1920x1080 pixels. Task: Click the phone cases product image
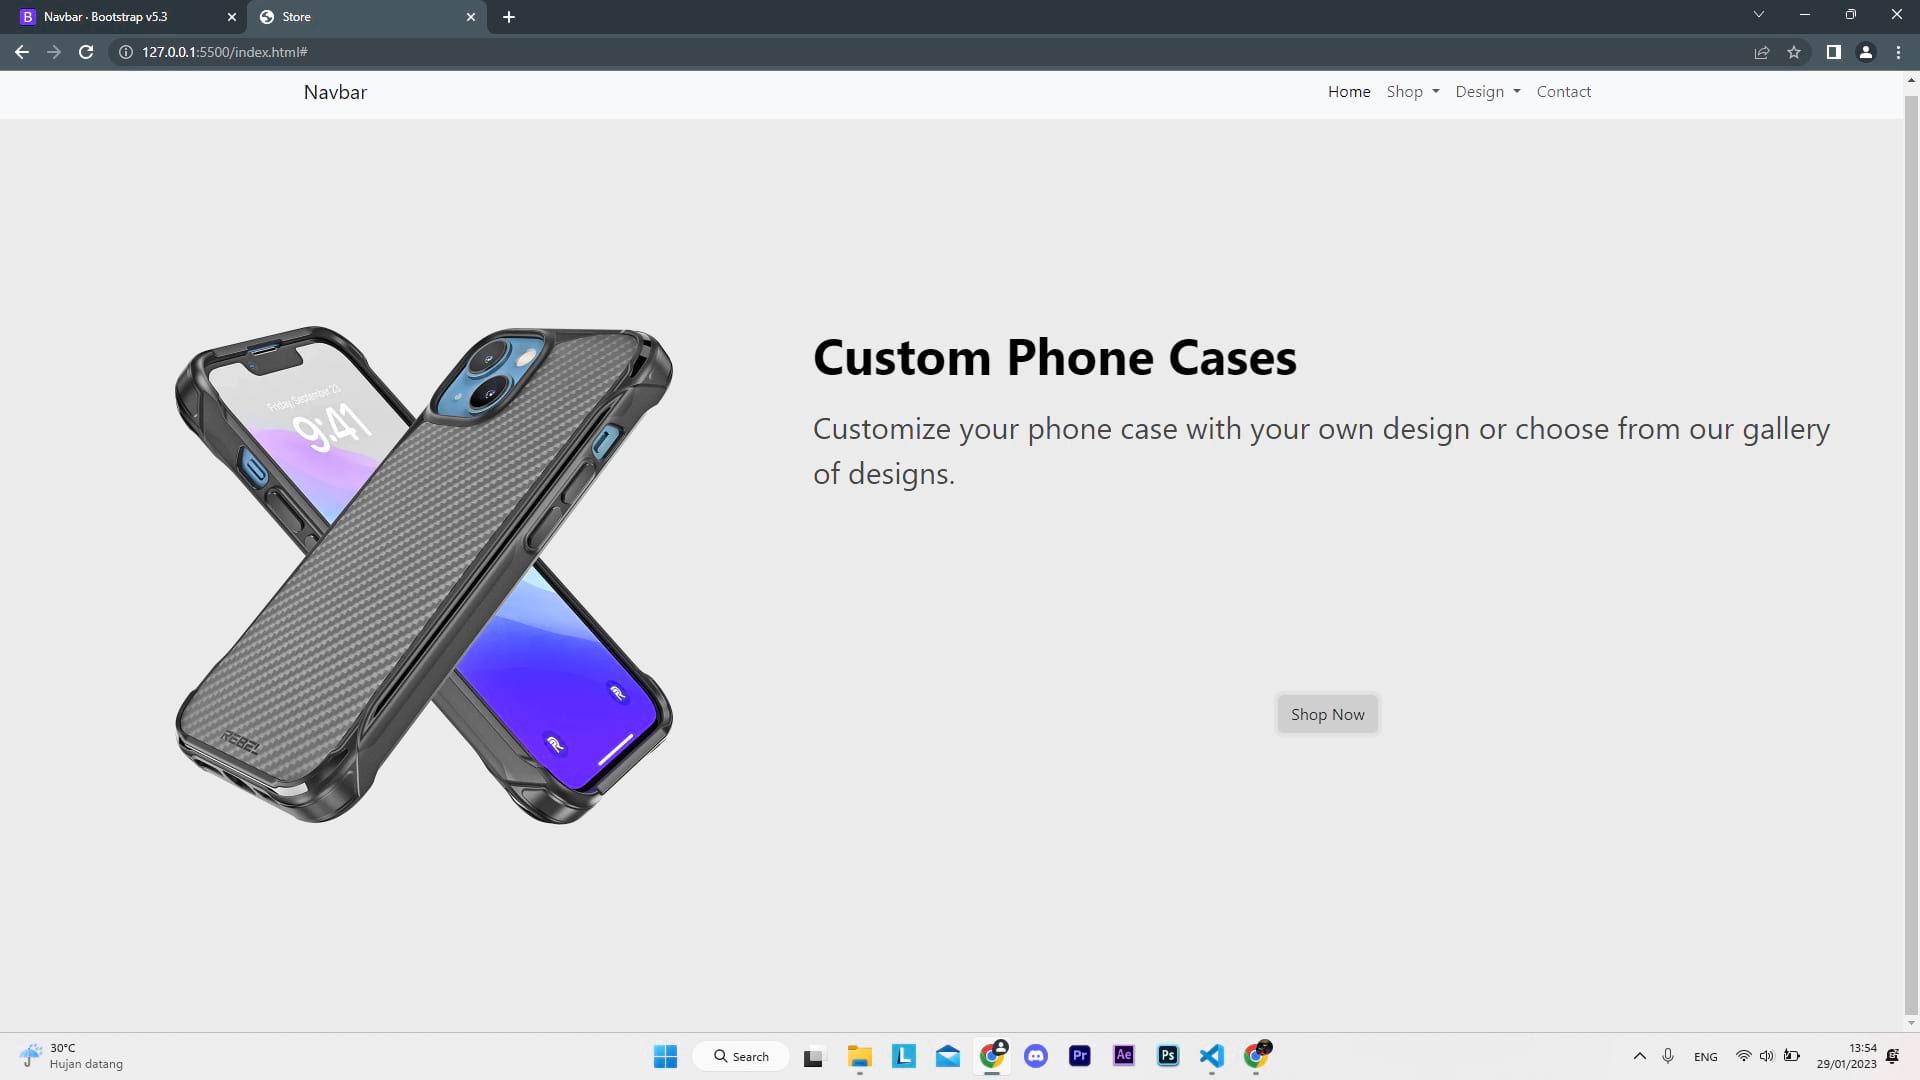point(424,575)
